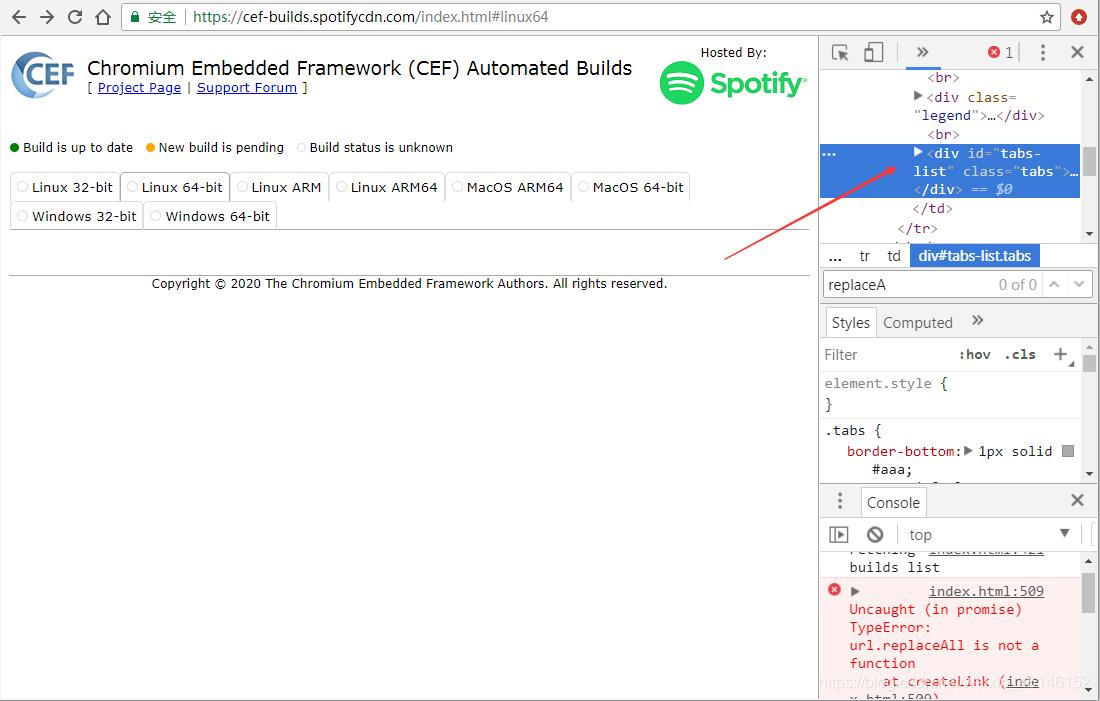Click the element.style rule line
The height and width of the screenshot is (701, 1100).
pyautogui.click(x=885, y=384)
